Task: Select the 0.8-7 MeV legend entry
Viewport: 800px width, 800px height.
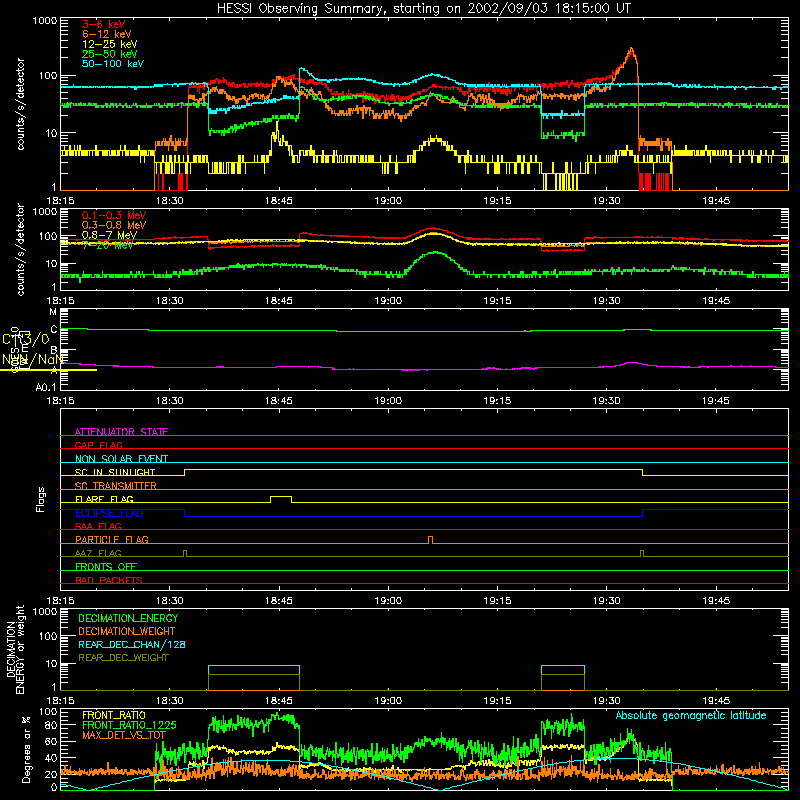Action: click(x=110, y=235)
